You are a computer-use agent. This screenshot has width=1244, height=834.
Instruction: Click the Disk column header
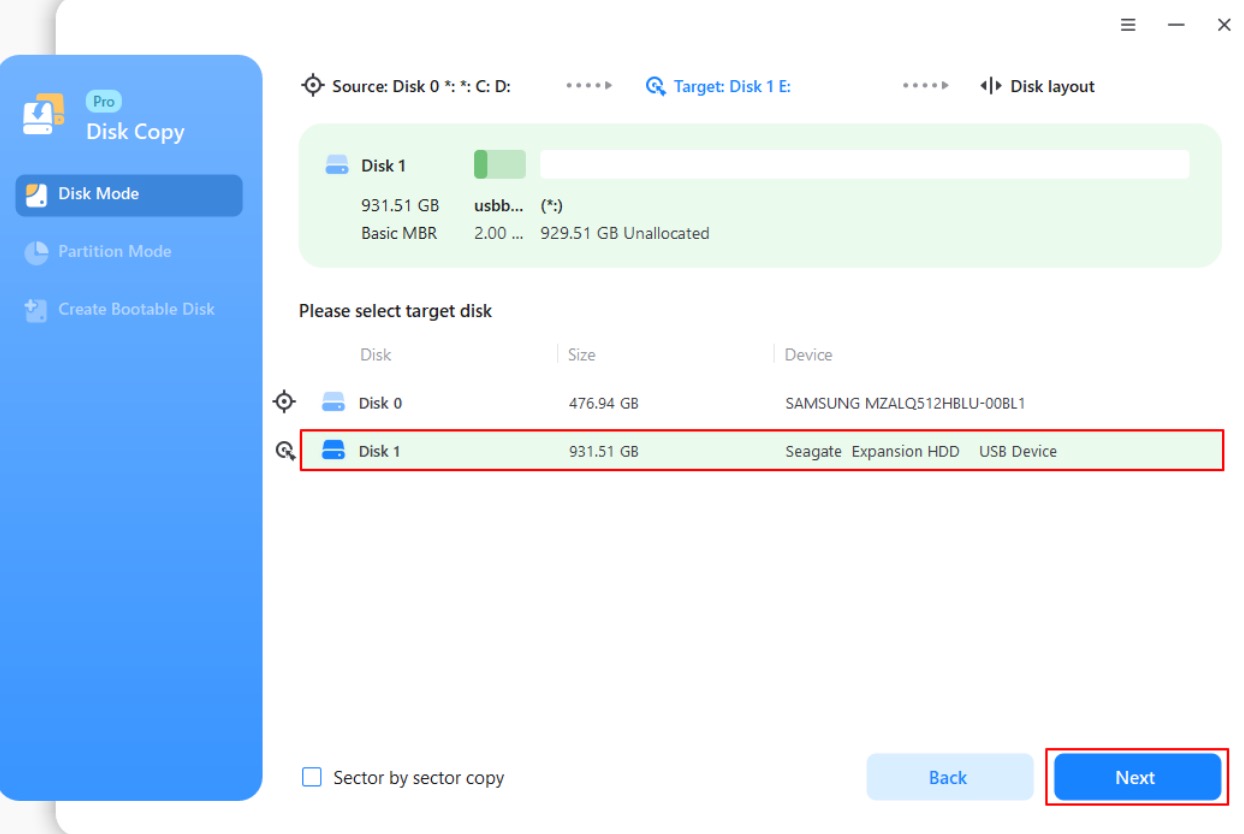tap(376, 355)
